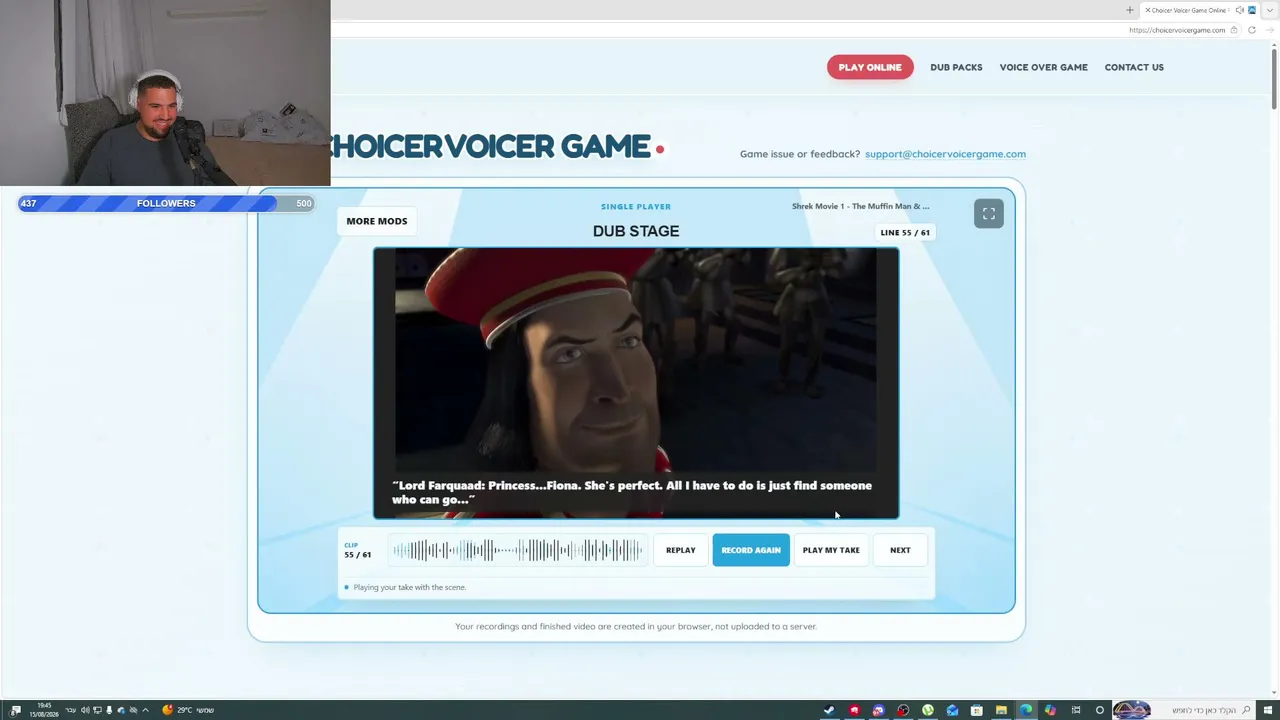Image resolution: width=1280 pixels, height=720 pixels.
Task: Replay the current clip
Action: pos(680,550)
